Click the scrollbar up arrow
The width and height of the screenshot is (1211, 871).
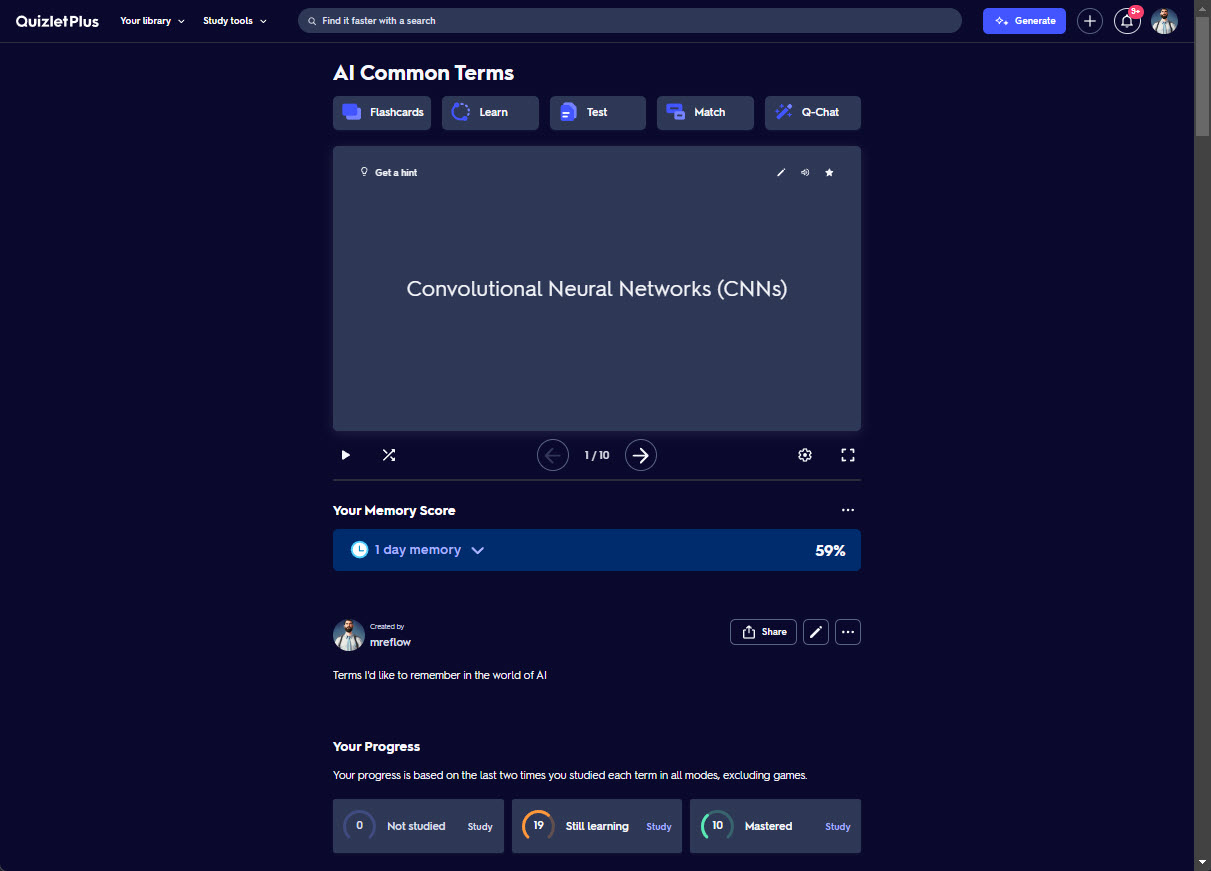click(x=1202, y=8)
